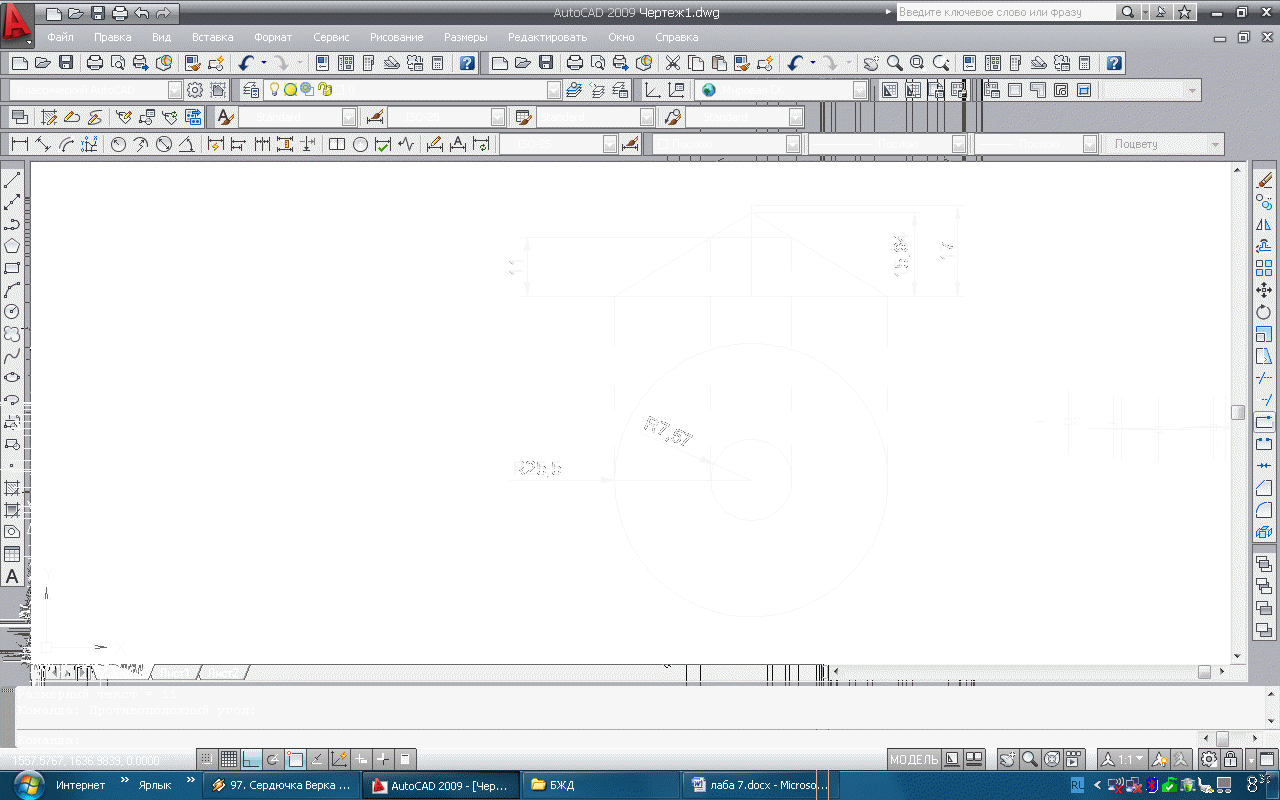Select the Rotate modify tool
Screen dimensions: 1280x800
point(1264,312)
